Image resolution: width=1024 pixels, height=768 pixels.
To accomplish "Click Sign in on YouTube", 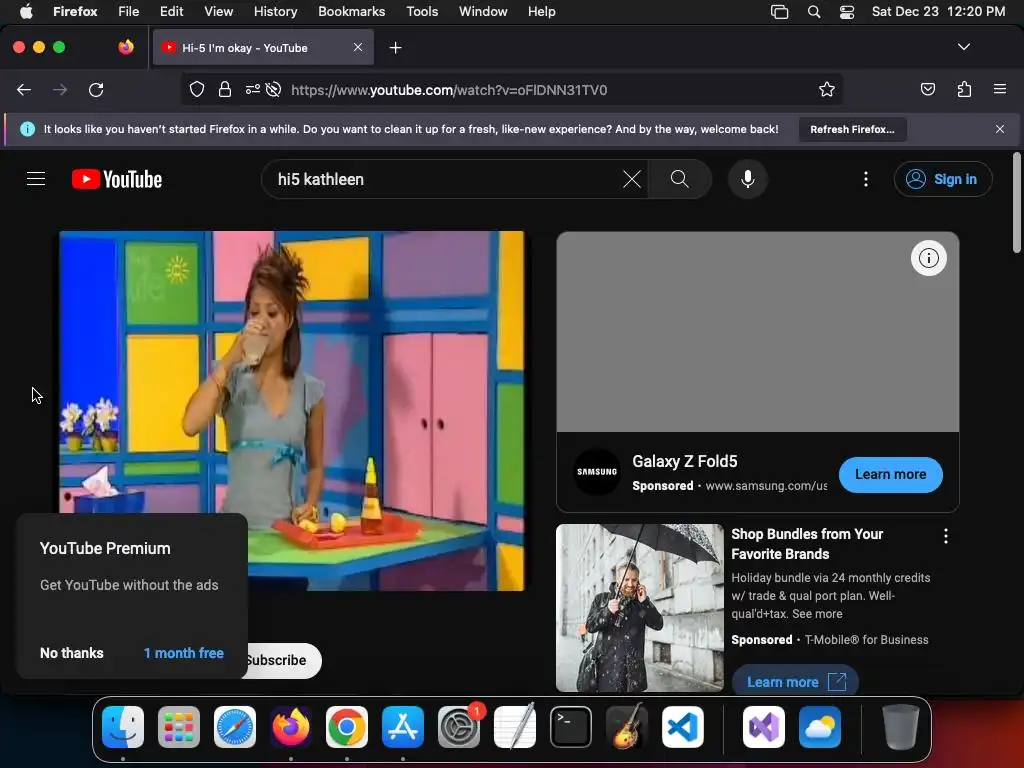I will (x=943, y=179).
